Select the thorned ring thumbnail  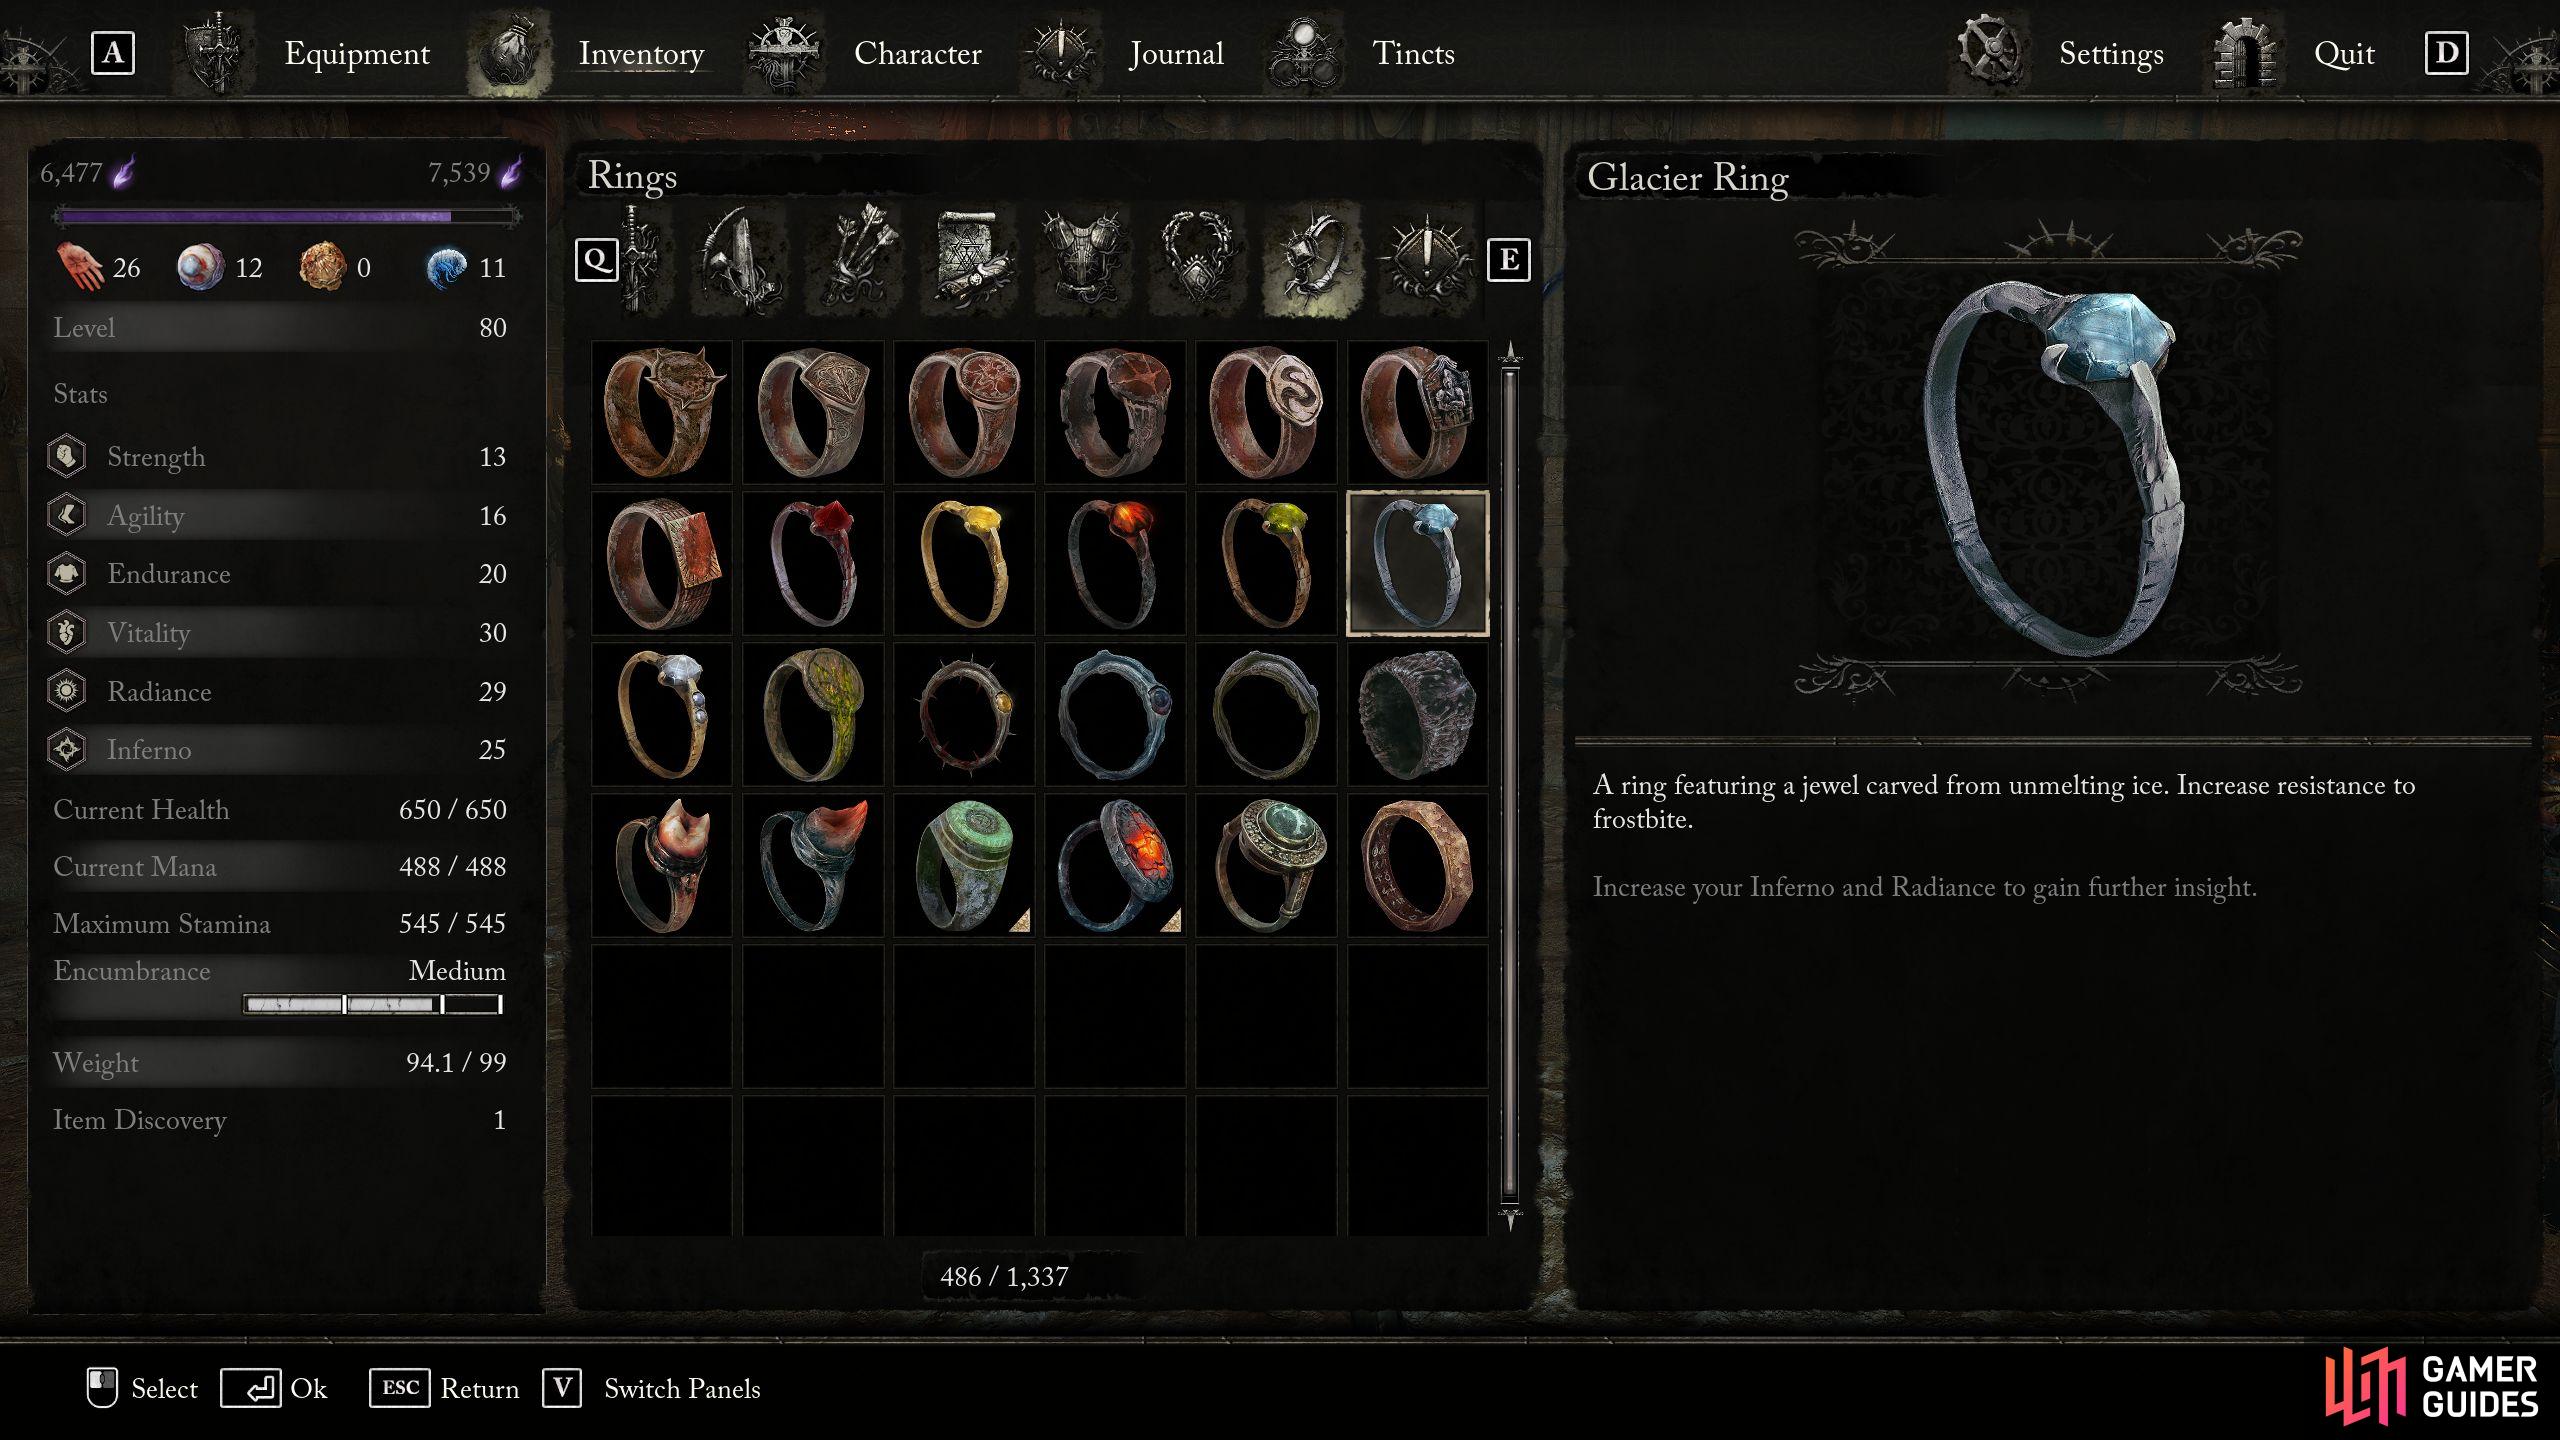tap(964, 714)
